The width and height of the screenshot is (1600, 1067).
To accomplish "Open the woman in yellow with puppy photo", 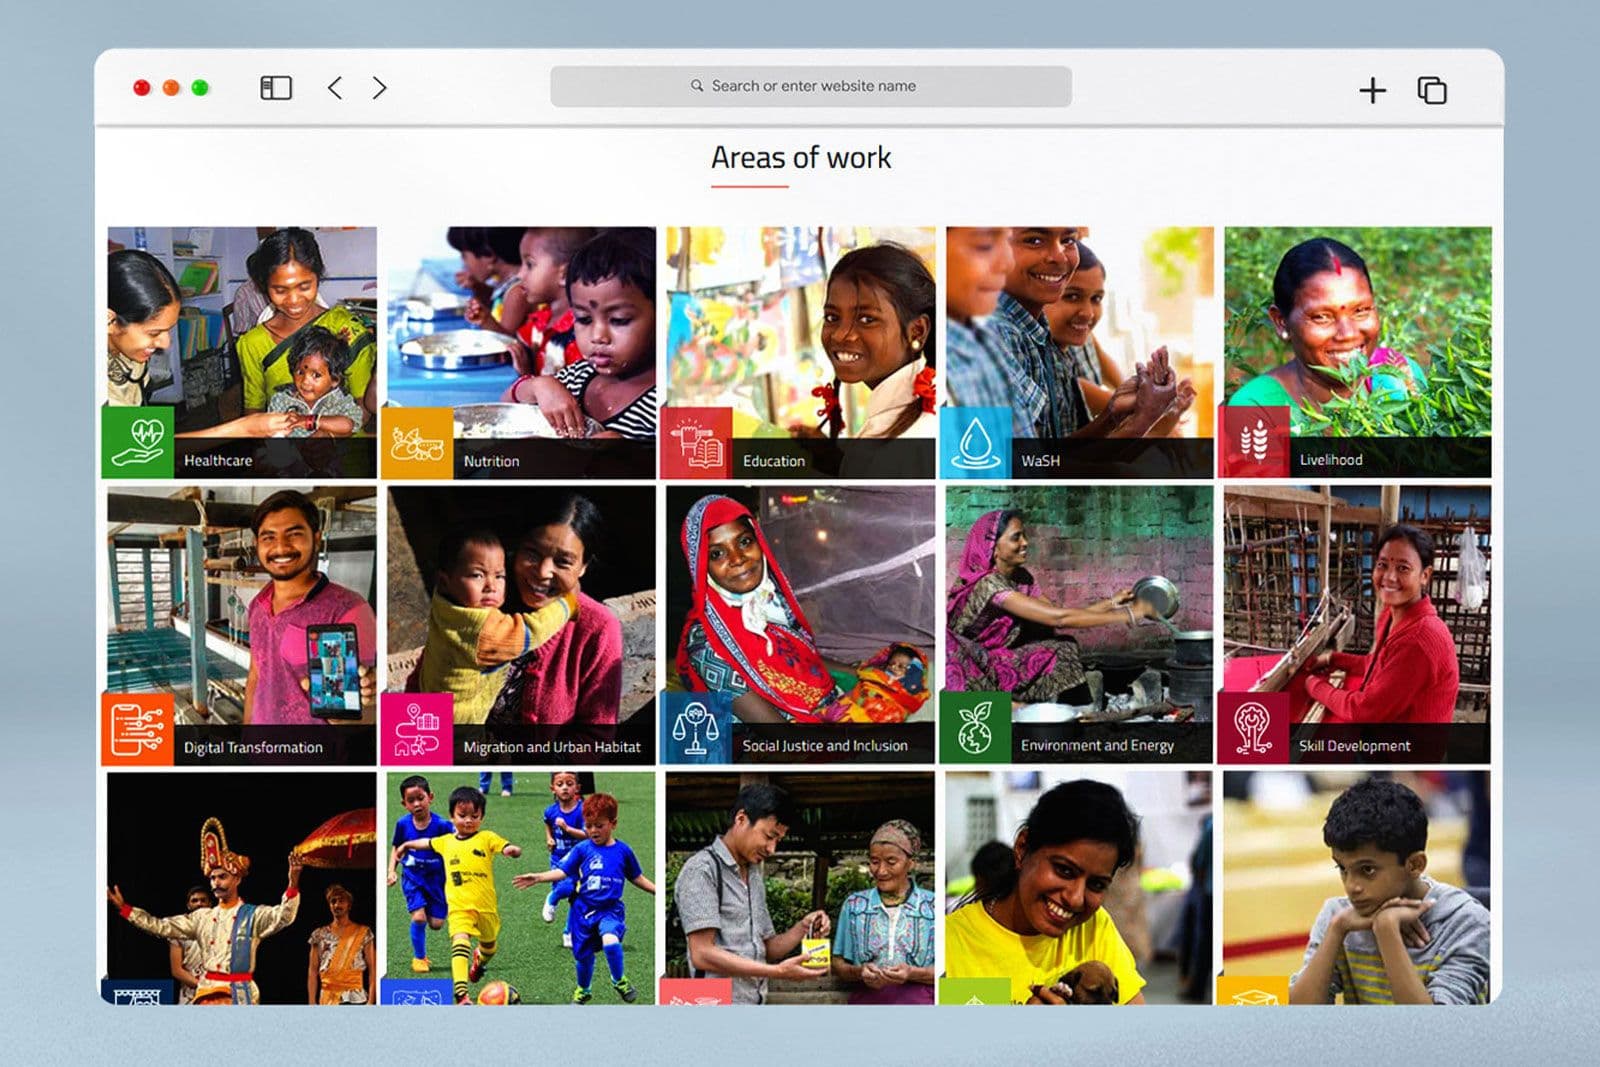I will [x=1079, y=888].
